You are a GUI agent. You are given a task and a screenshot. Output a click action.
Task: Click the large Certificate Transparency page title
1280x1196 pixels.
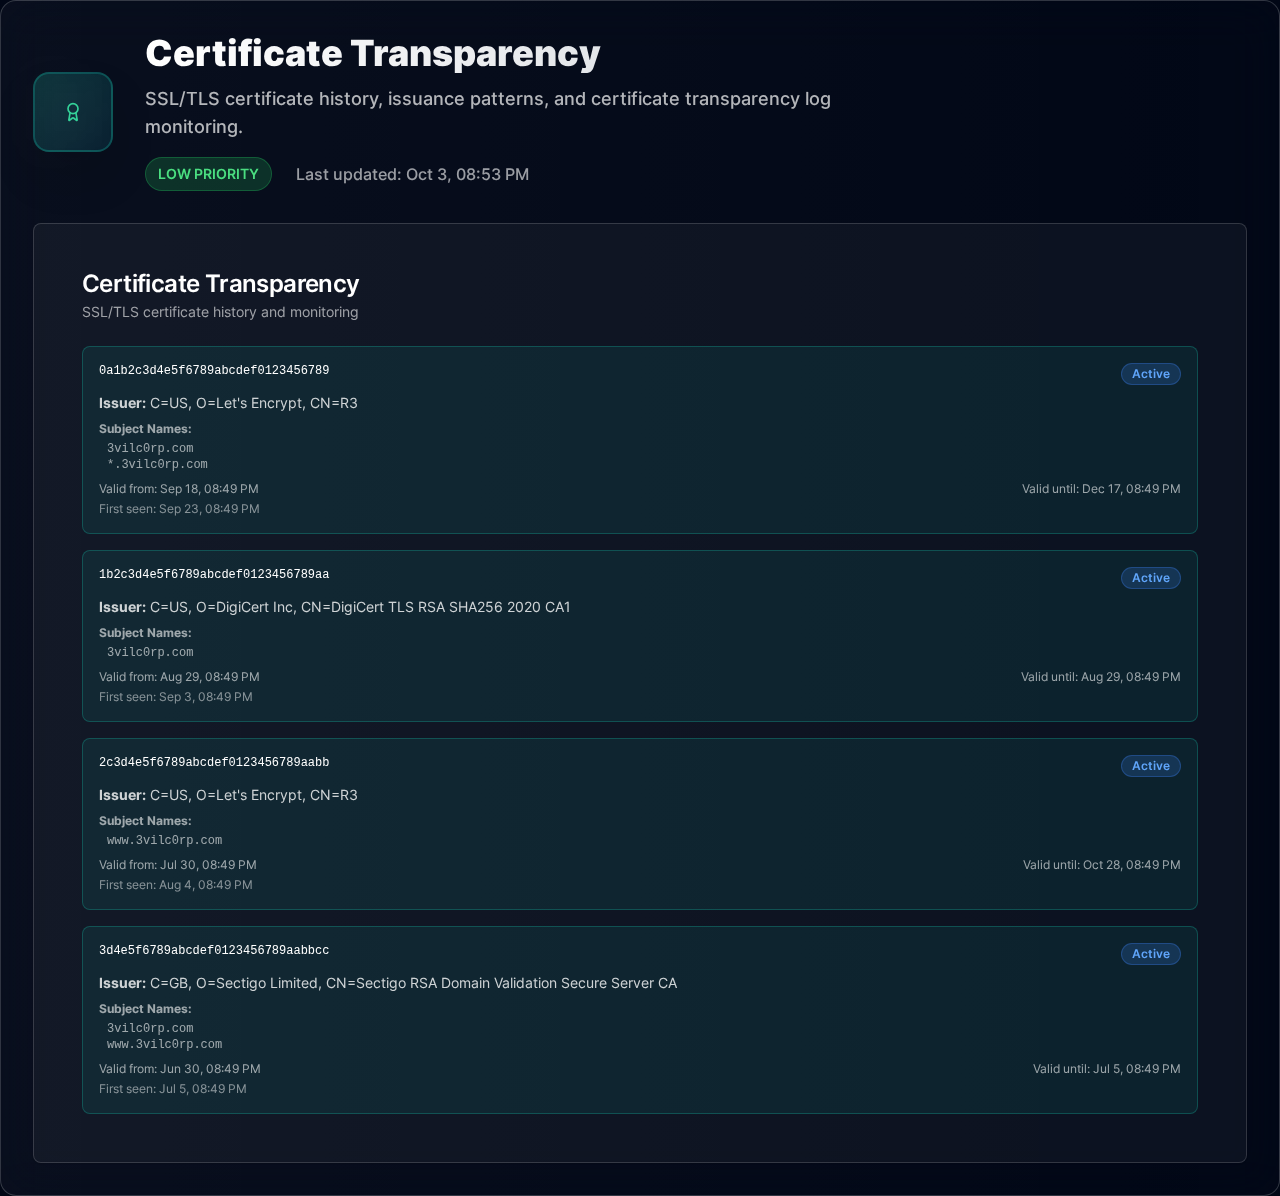point(372,54)
